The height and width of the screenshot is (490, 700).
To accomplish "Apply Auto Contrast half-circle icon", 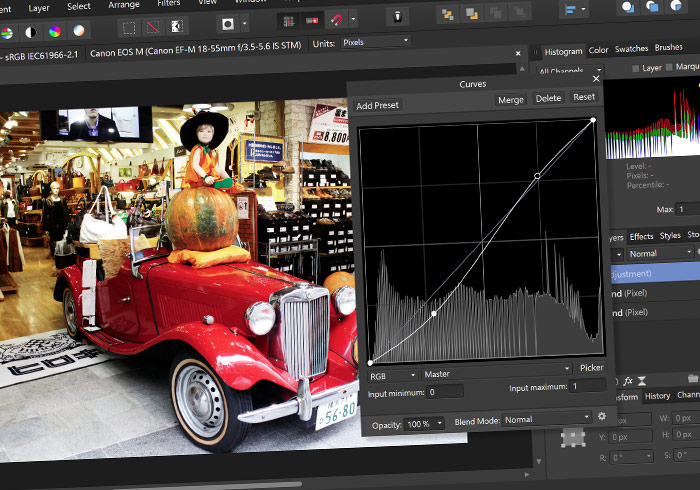I will pos(31,32).
